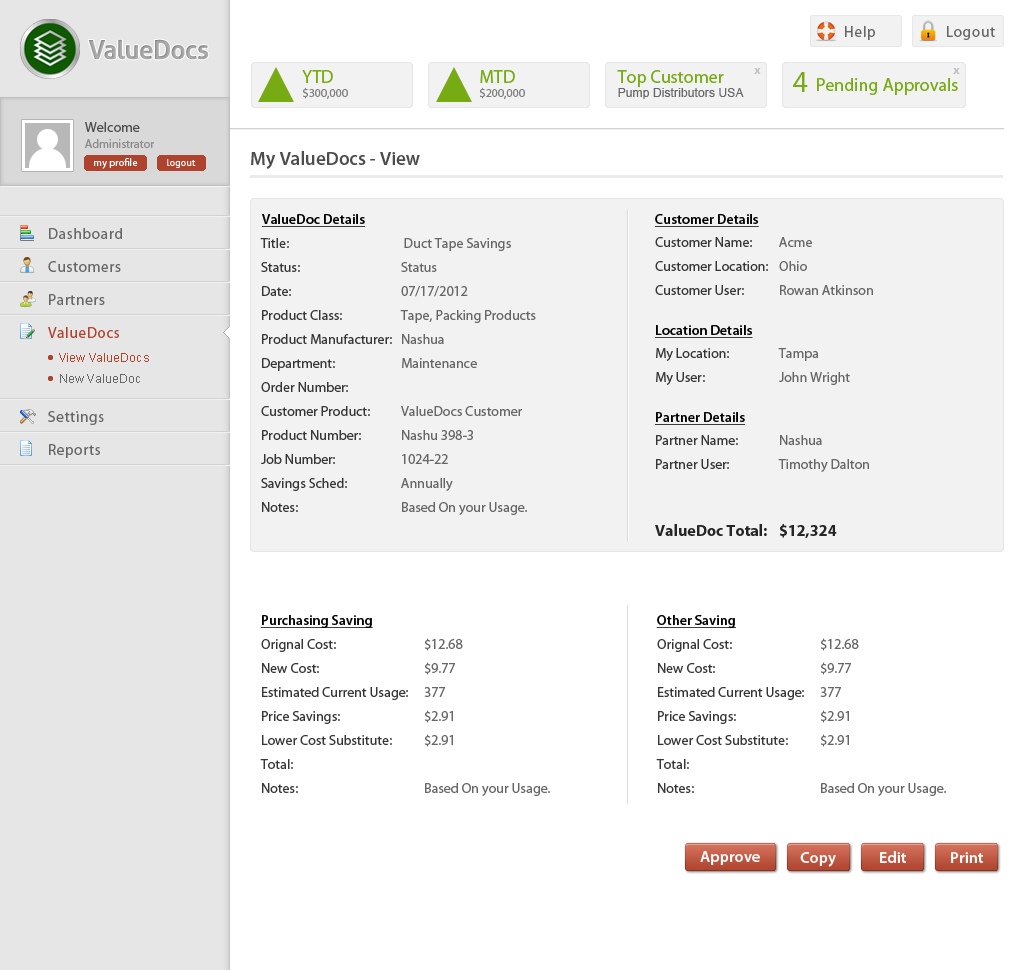Click the Copy button

(818, 858)
